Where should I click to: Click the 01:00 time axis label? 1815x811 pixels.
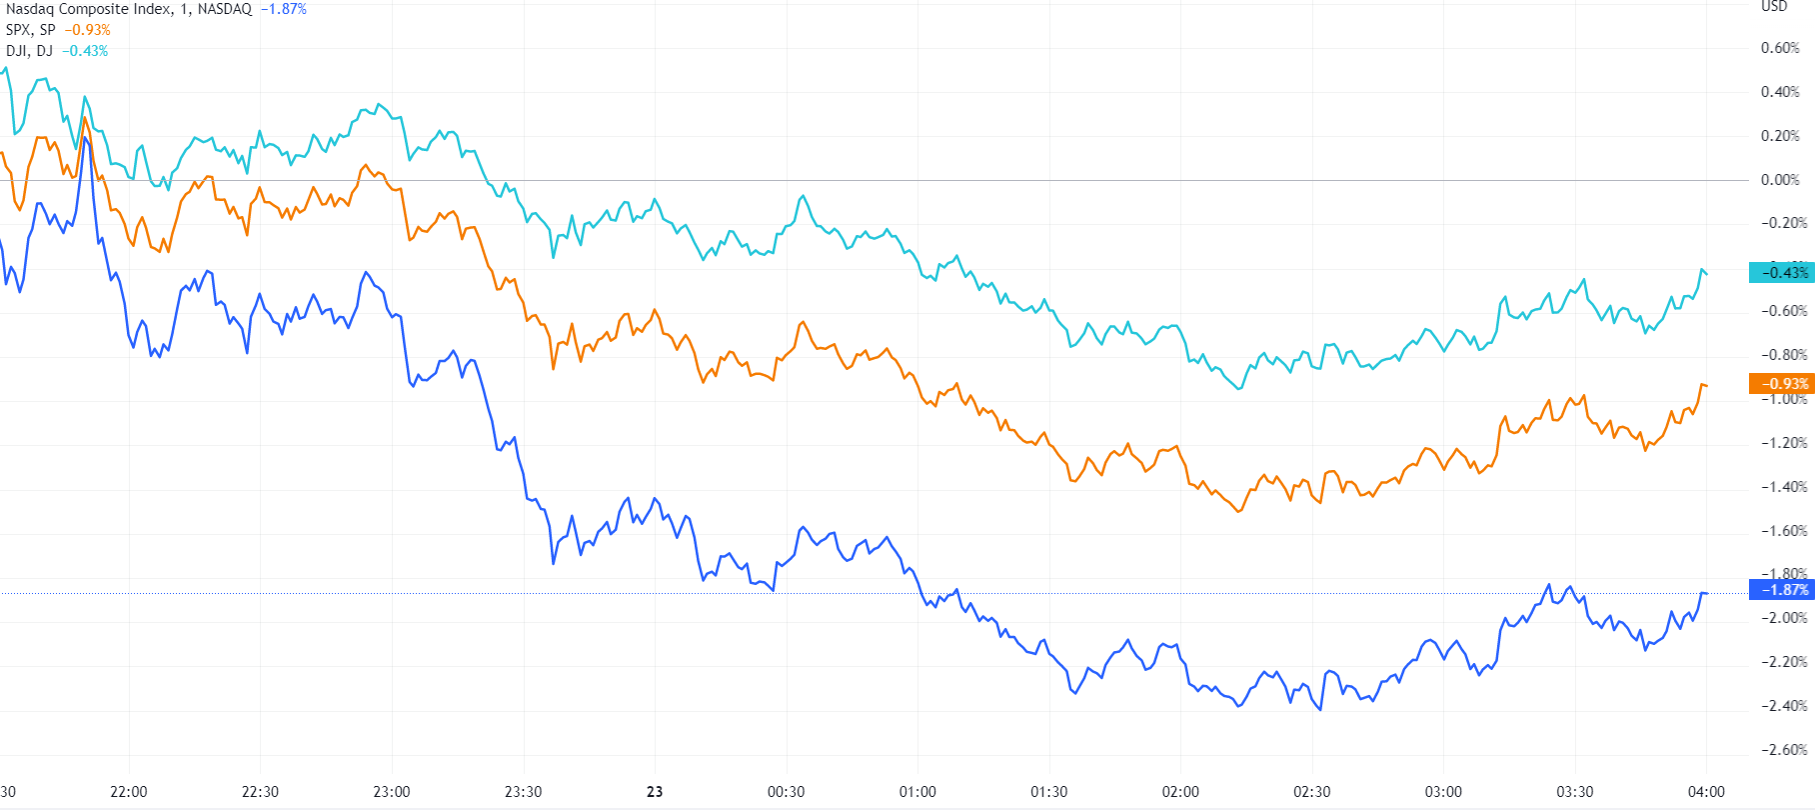click(918, 792)
